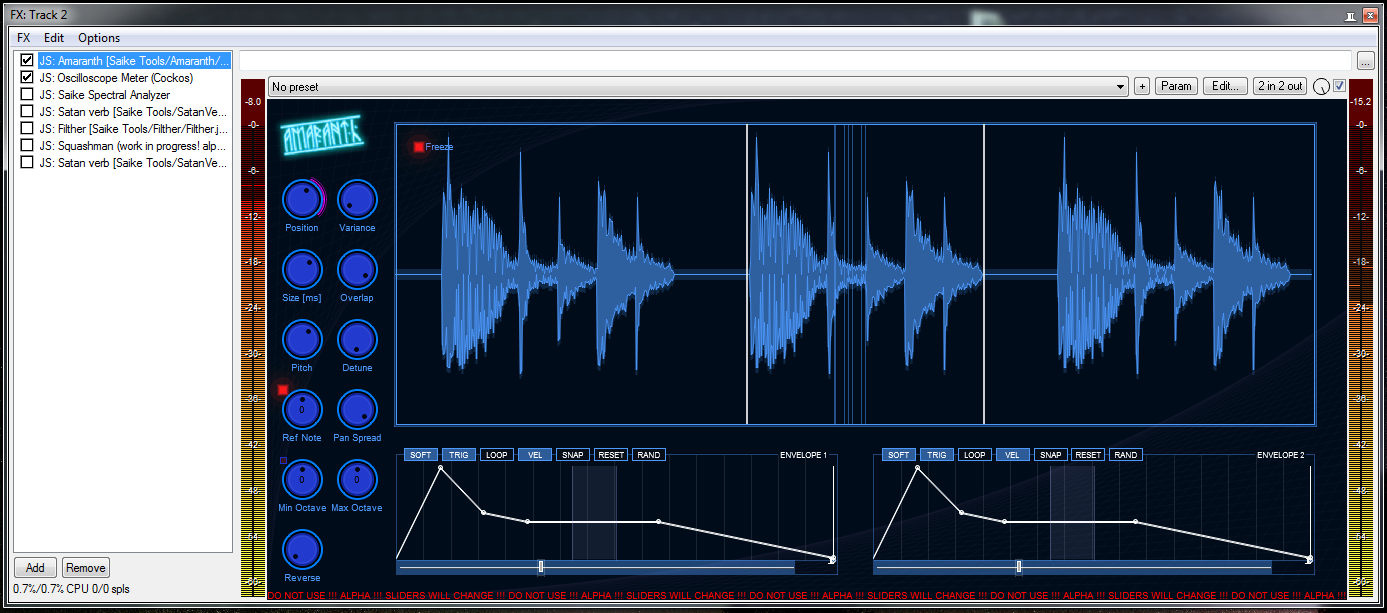The width and height of the screenshot is (1387, 613).
Task: Click the ENVELOPE 1 label
Action: [803, 455]
